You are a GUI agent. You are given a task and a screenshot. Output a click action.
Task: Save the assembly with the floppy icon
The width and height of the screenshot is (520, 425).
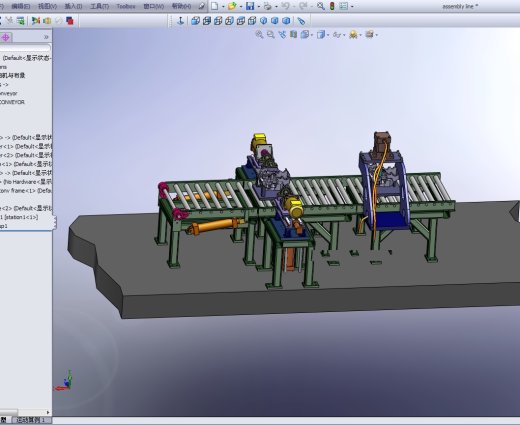click(x=250, y=6)
